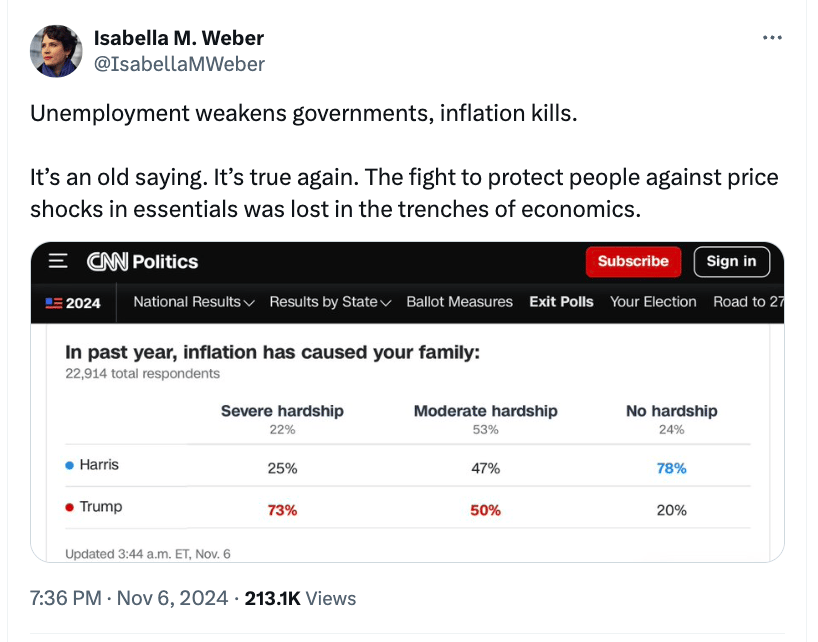Open the @IsabellaMWeber handle link
Screen dimensions: 818x642
point(179,64)
